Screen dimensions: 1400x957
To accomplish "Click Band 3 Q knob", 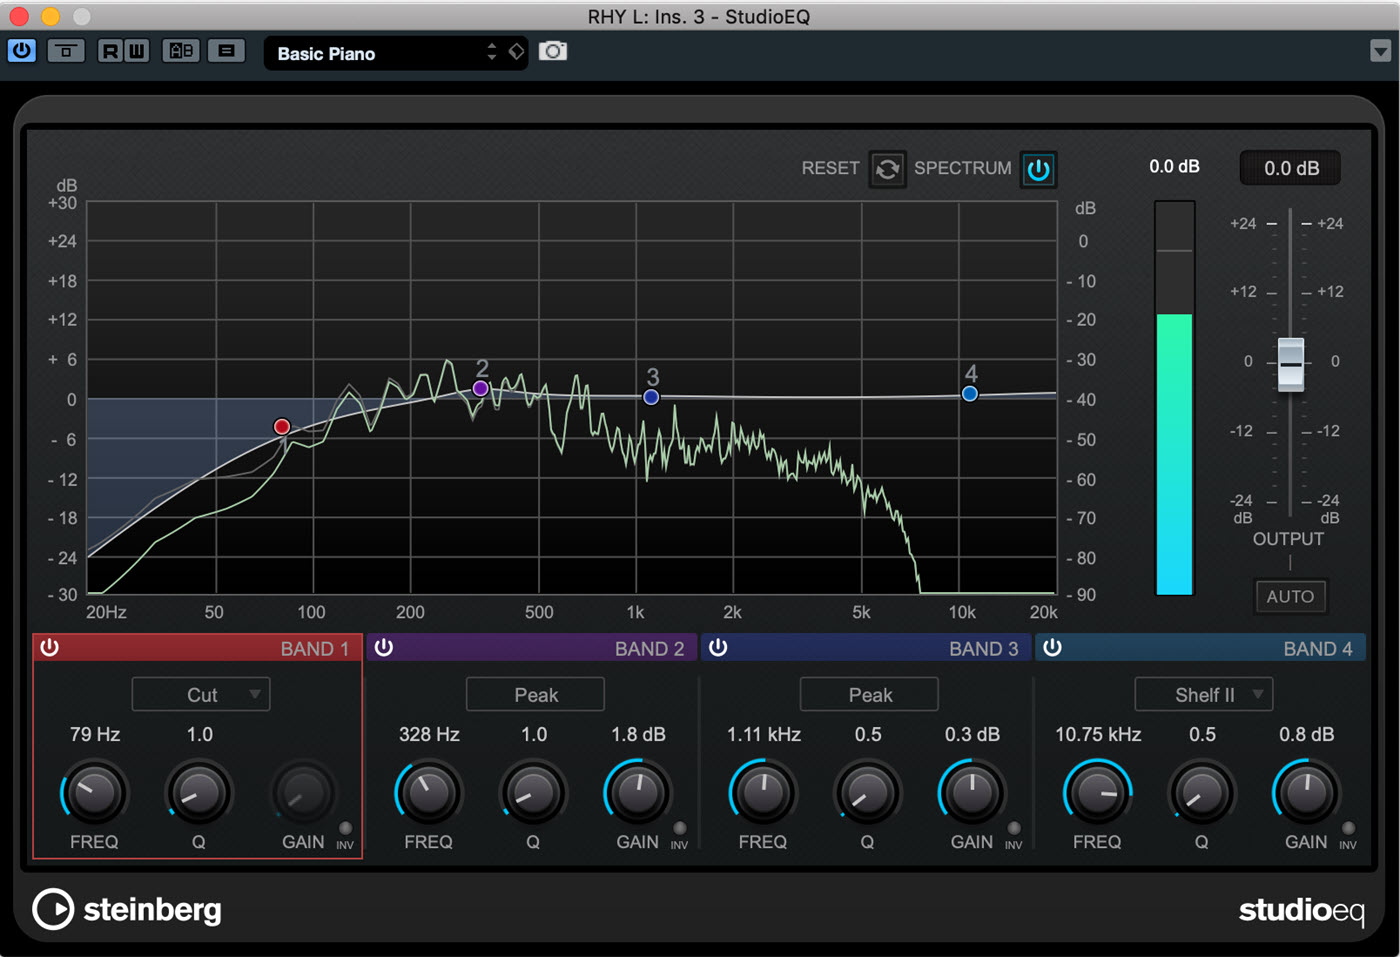I will click(867, 794).
